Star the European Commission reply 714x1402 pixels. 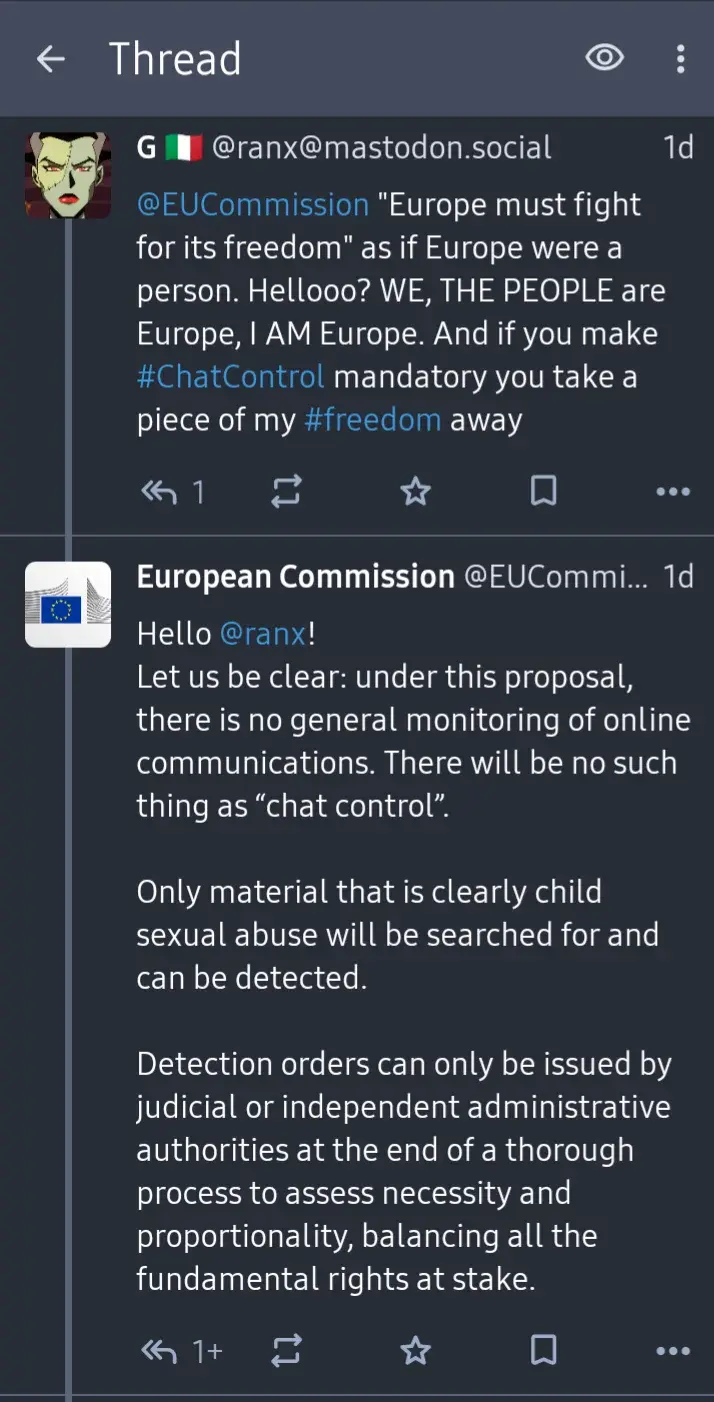pos(415,1352)
